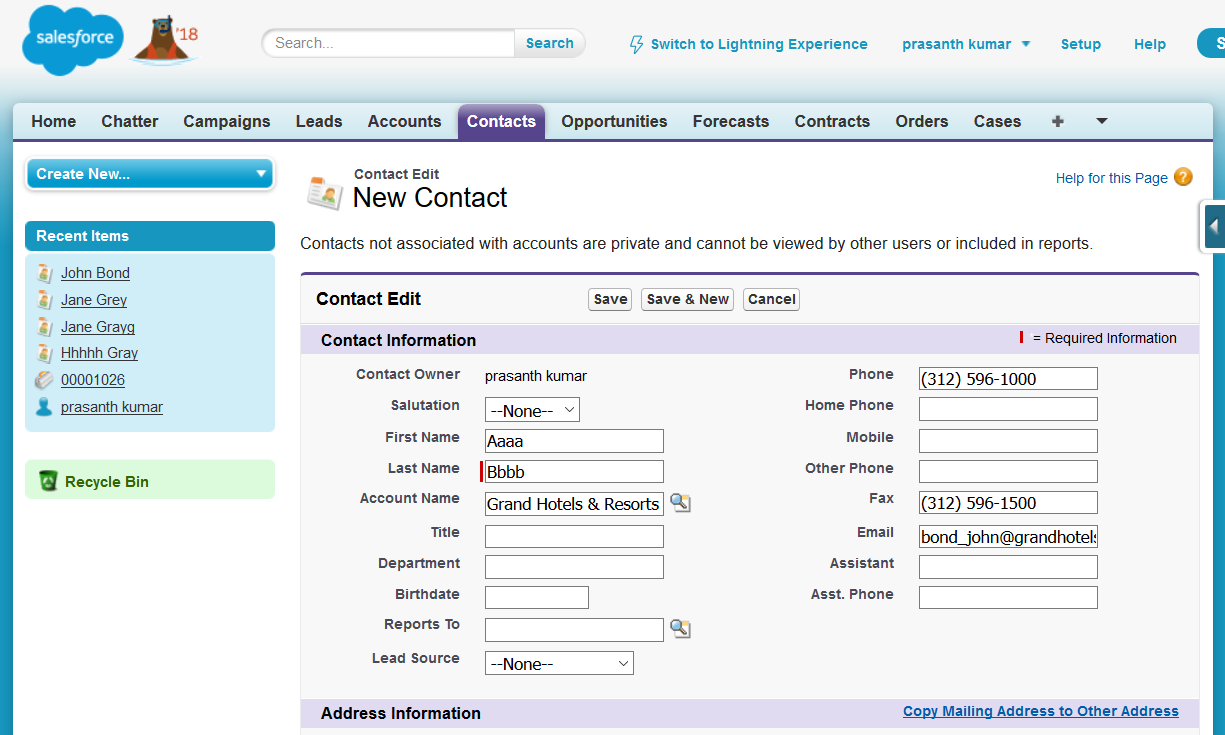
Task: Click the Fax field
Action: pos(1008,503)
